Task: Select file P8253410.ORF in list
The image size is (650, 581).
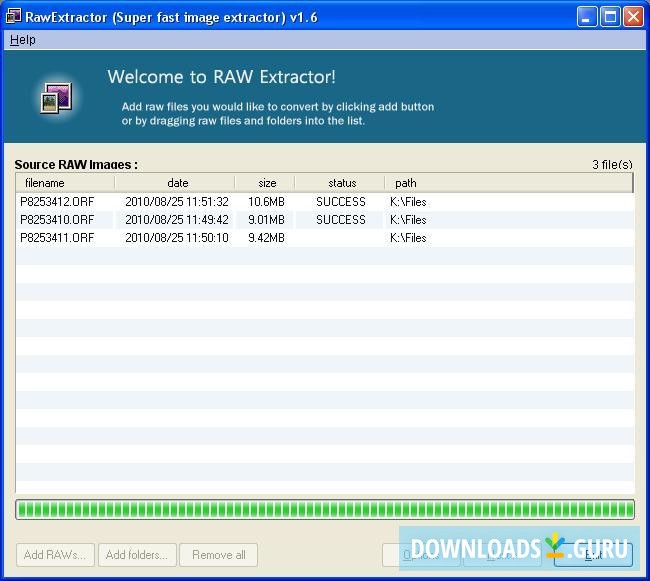Action: point(57,220)
